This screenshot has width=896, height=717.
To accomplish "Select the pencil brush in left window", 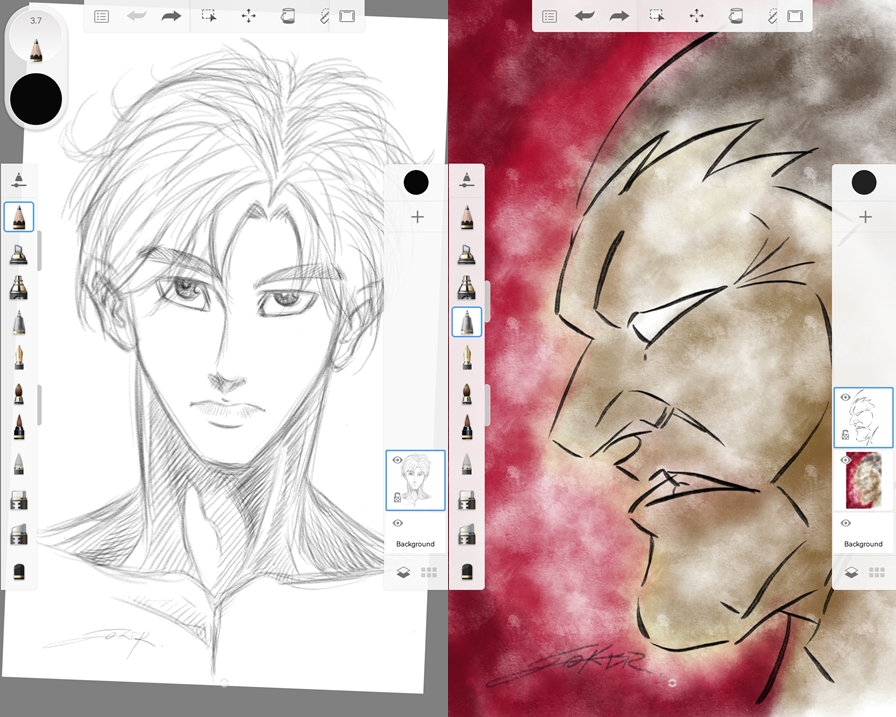I will 19,217.
